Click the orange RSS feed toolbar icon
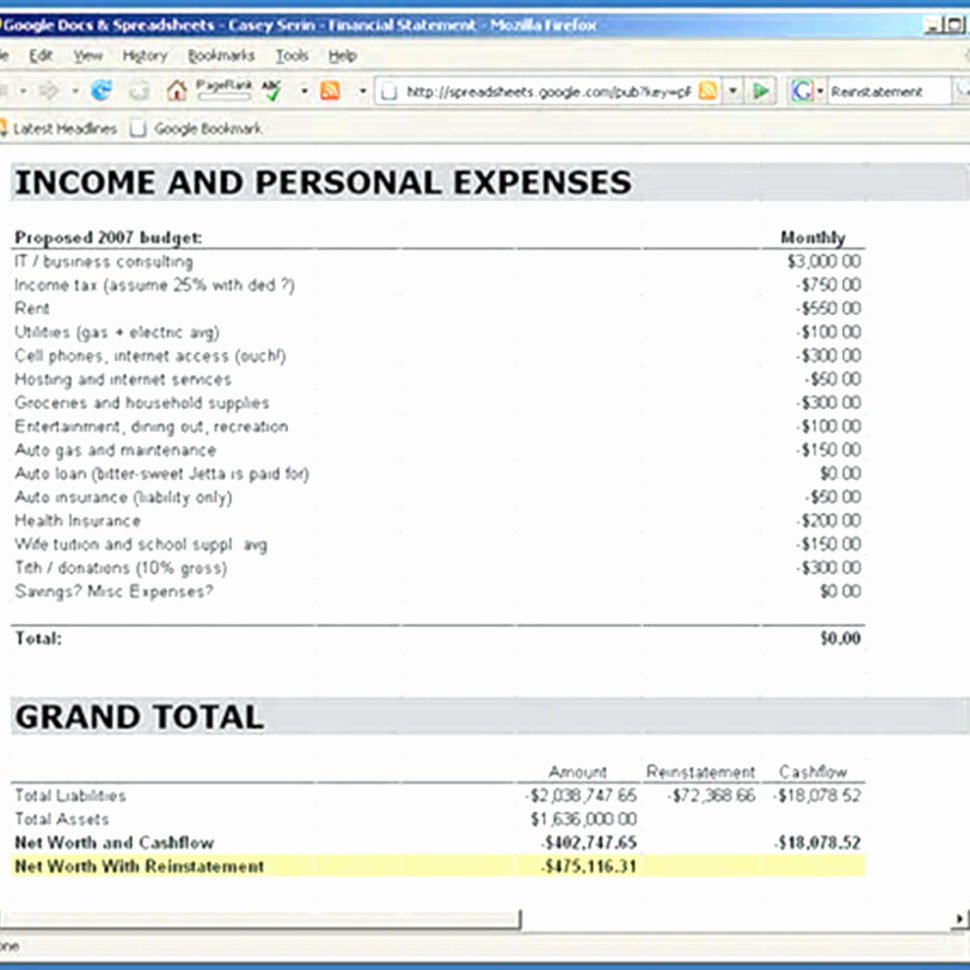Viewport: 970px width, 970px height. (x=330, y=89)
